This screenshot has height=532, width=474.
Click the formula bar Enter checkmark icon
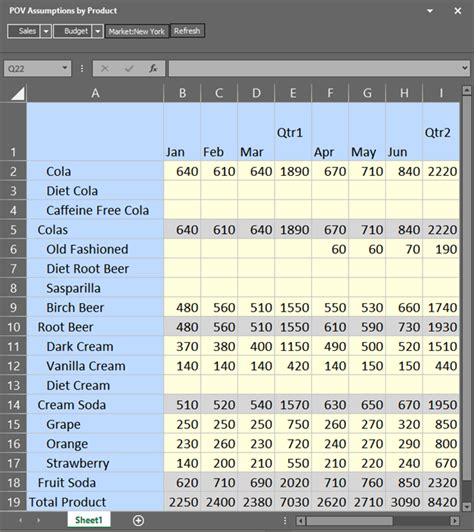pyautogui.click(x=129, y=69)
